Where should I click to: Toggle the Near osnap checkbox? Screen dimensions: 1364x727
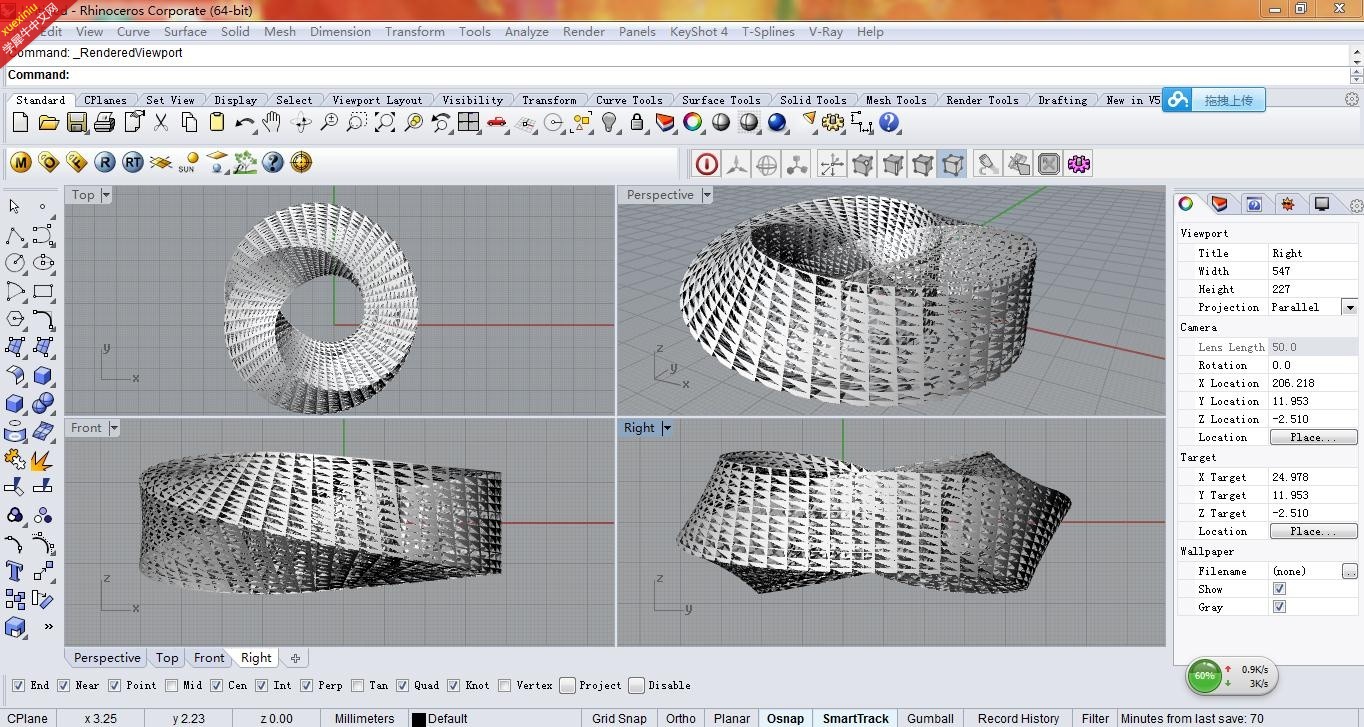64,686
